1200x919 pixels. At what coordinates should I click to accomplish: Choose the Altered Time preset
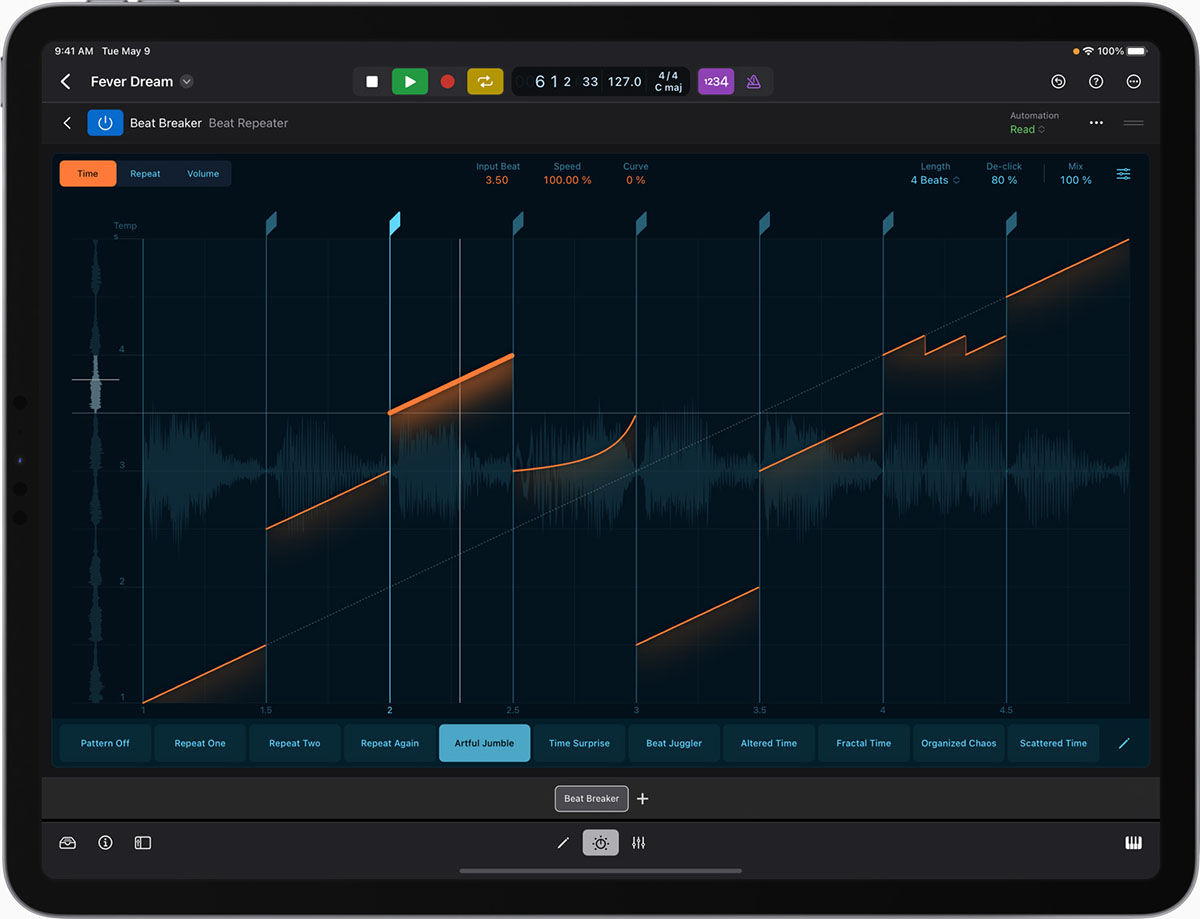769,743
